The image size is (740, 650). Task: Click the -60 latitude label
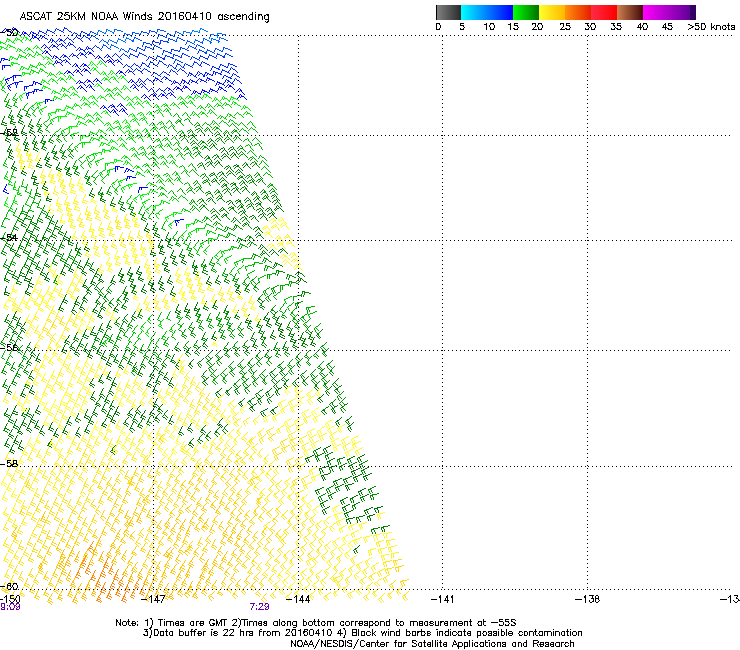[x=9, y=586]
